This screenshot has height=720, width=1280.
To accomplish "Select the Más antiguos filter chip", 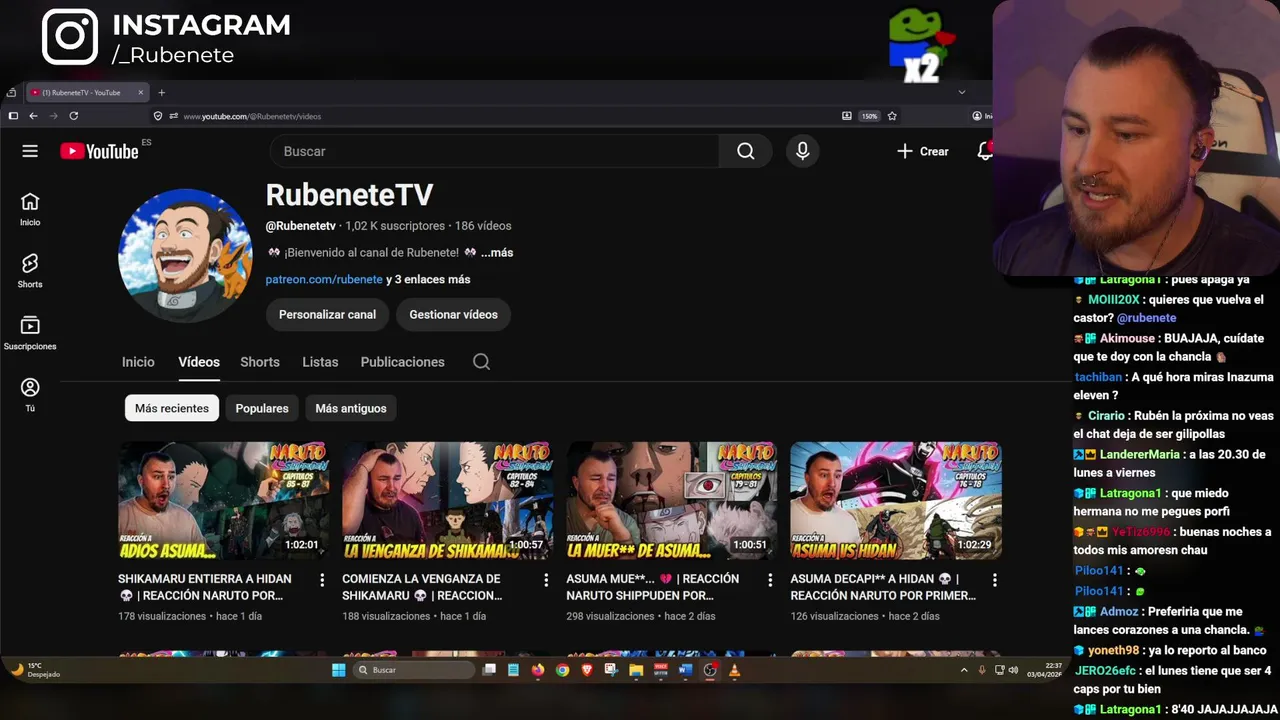I will 351,408.
